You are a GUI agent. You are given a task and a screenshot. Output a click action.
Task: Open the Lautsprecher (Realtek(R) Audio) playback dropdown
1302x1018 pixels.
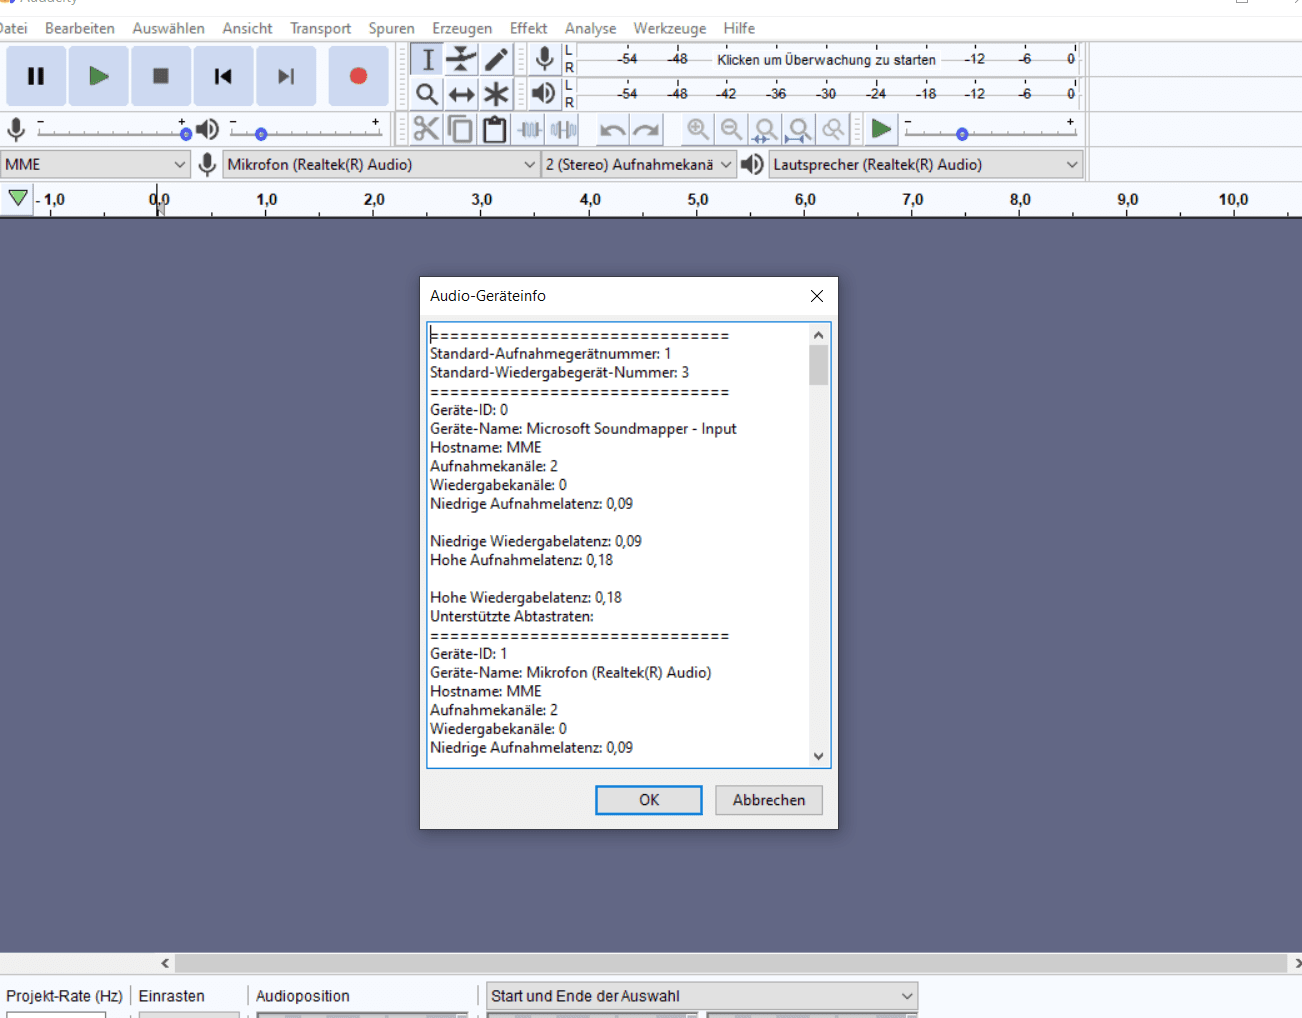tap(927, 164)
